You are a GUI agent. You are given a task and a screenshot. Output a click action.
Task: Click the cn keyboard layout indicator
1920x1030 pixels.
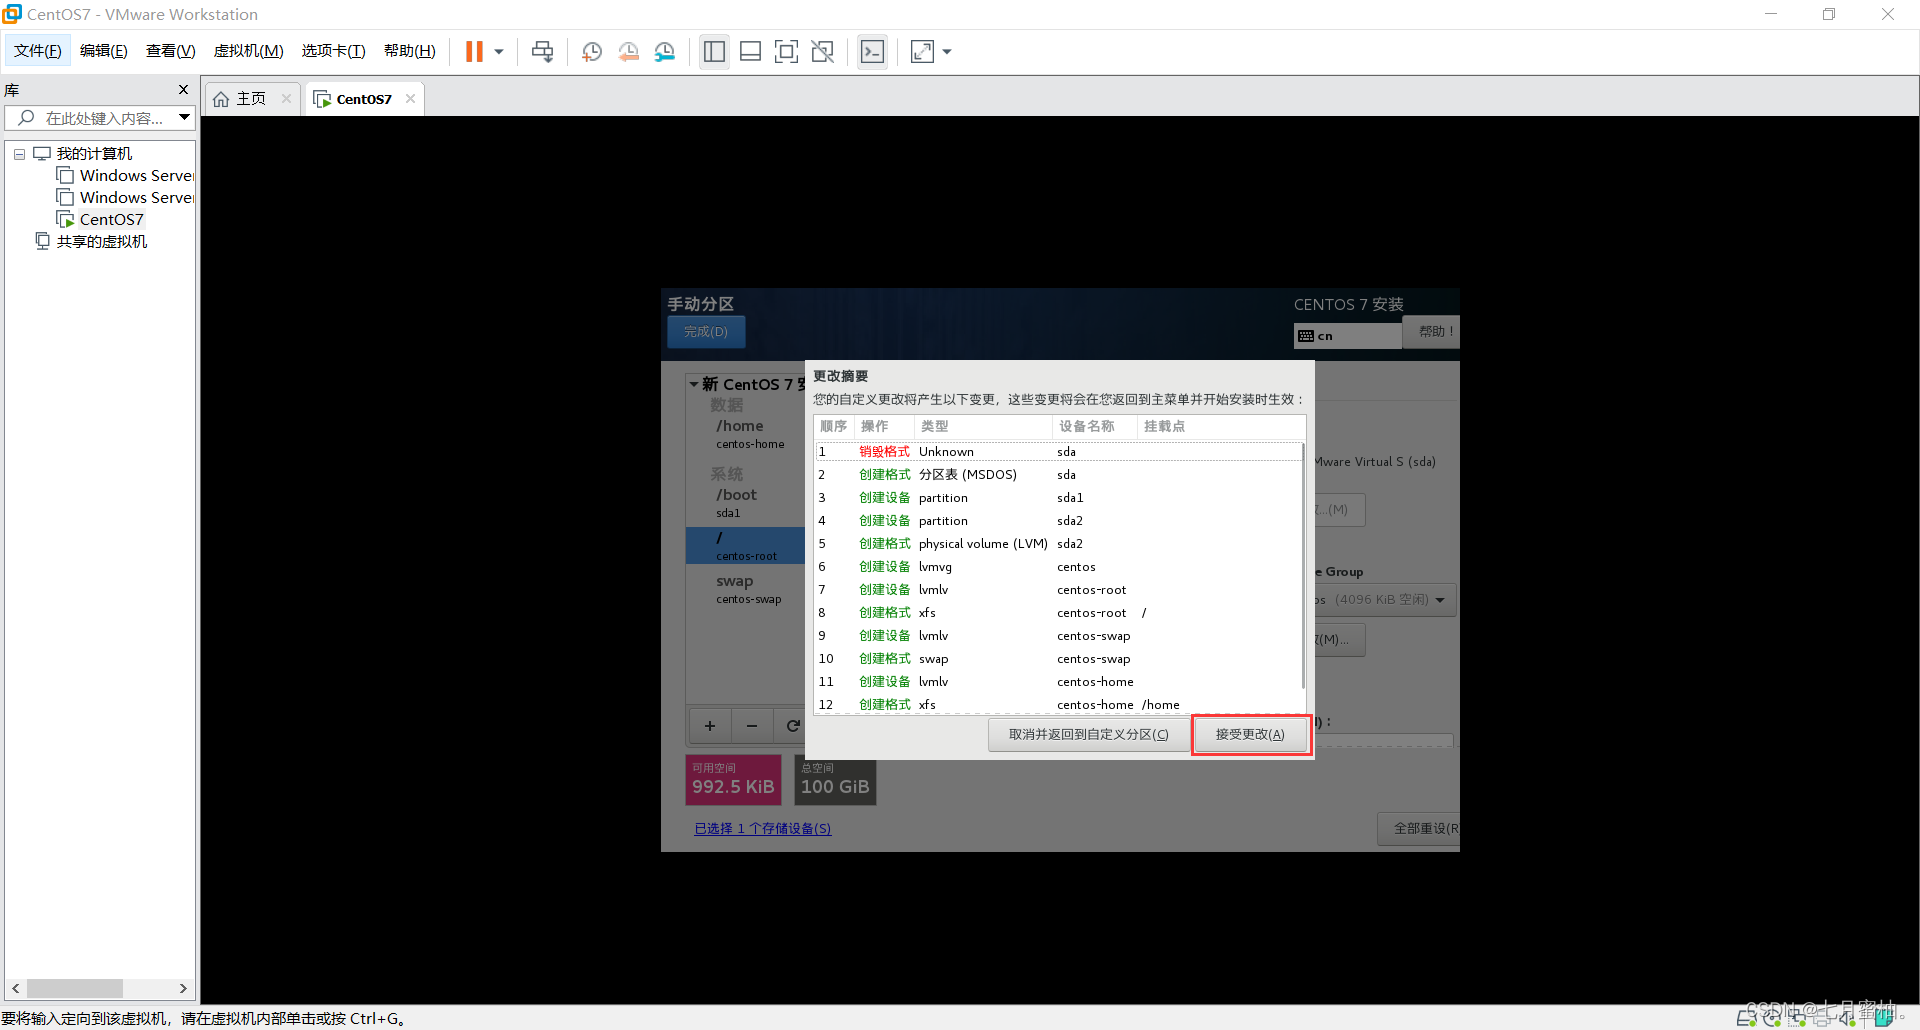1347,336
